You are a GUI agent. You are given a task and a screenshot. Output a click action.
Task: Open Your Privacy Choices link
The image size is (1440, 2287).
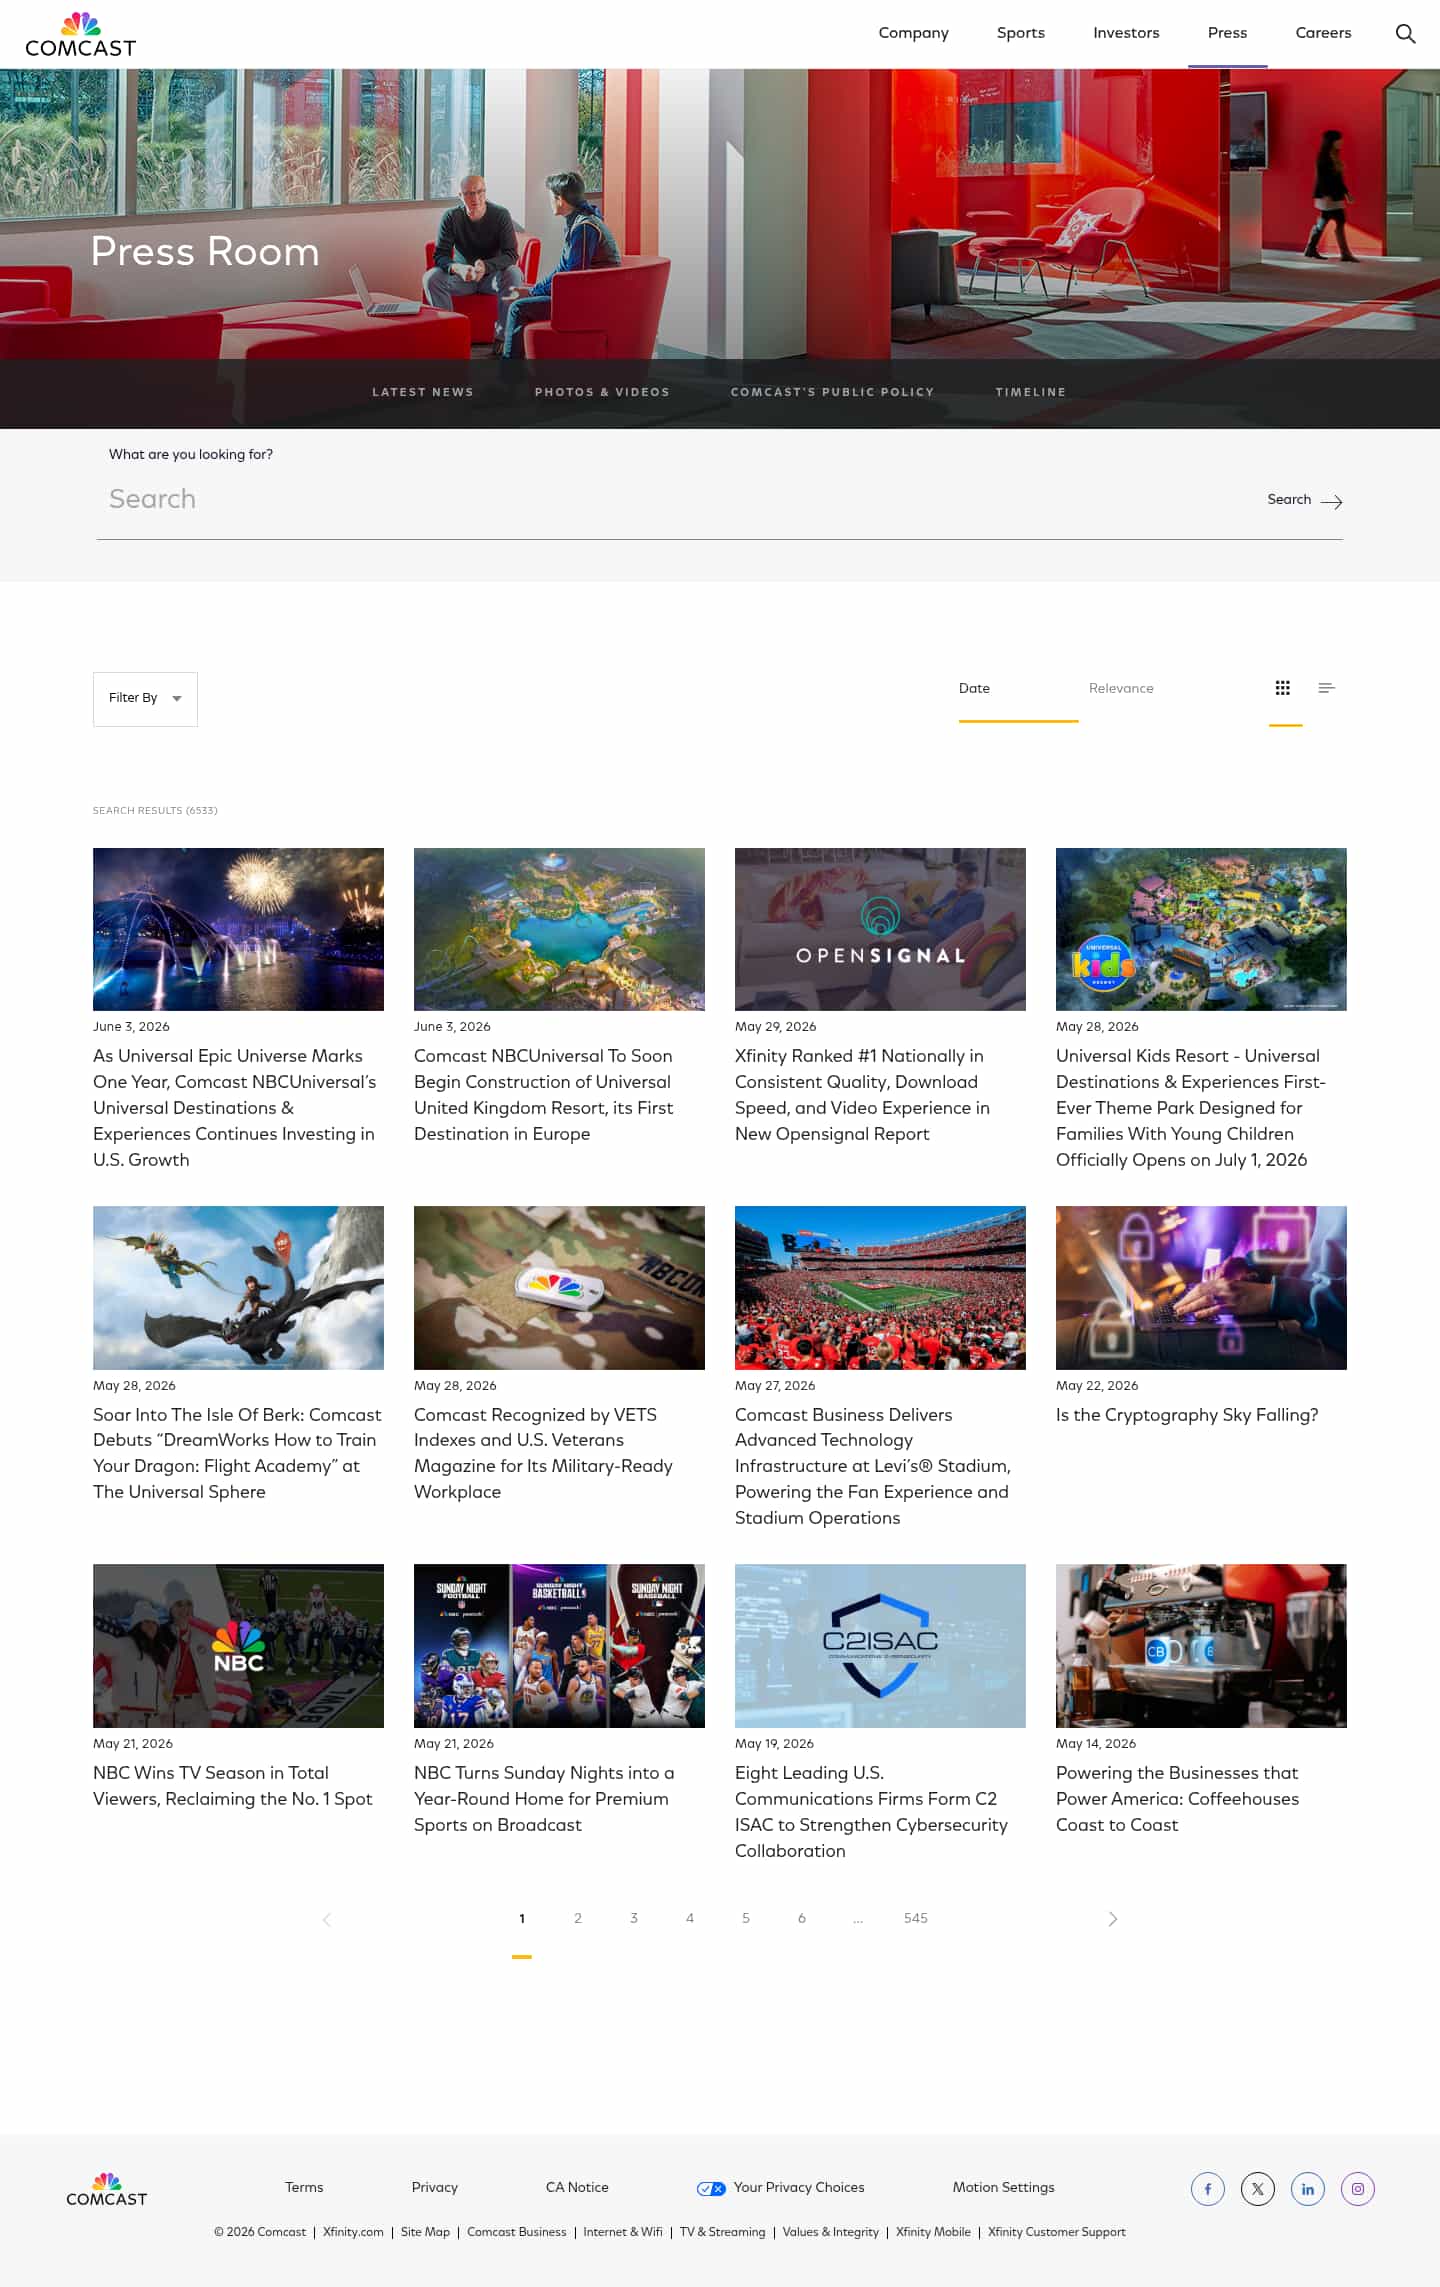799,2188
